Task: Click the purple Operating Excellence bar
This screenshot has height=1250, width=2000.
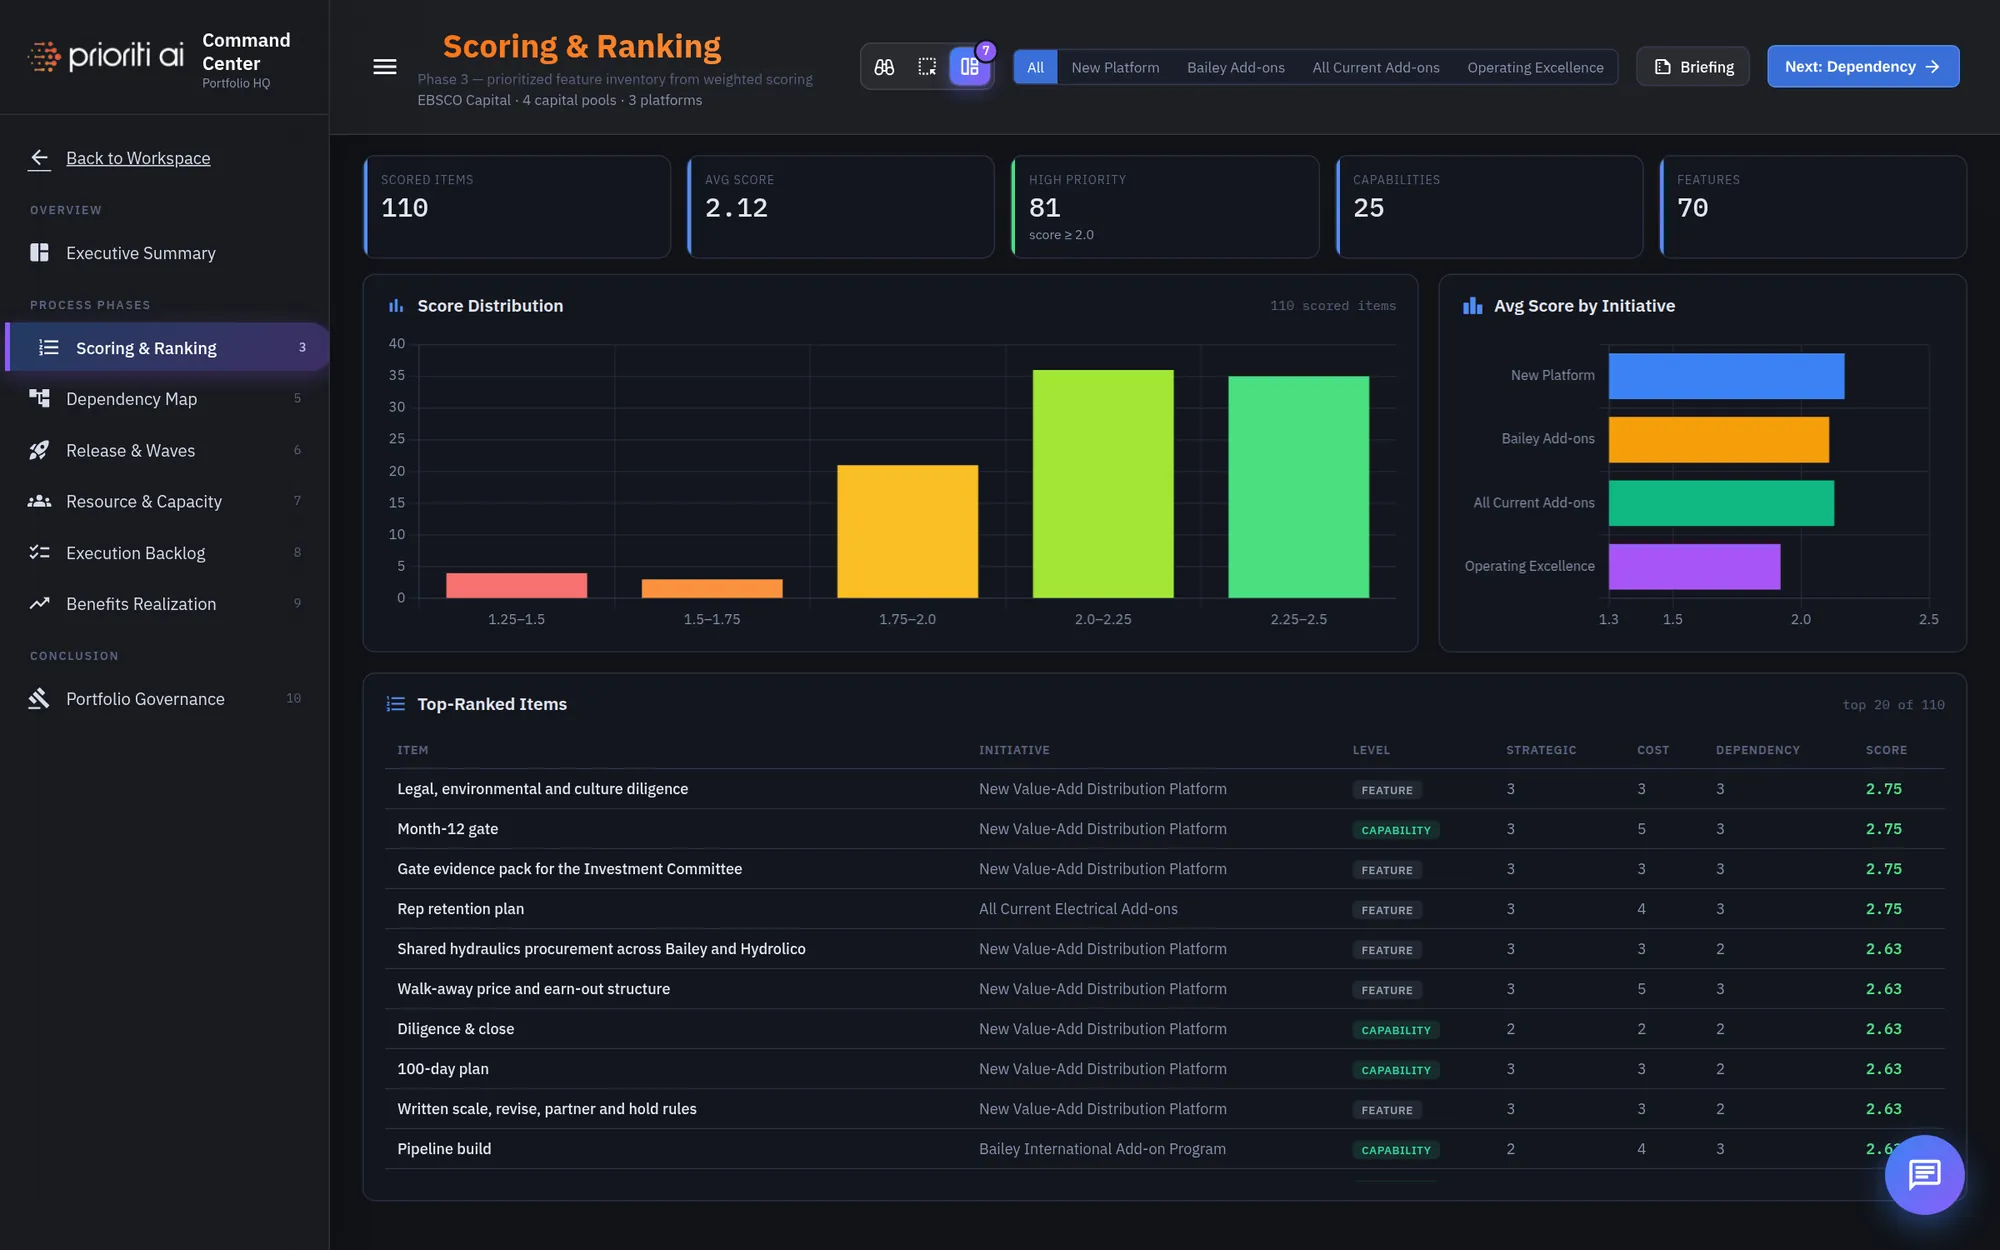Action: pyautogui.click(x=1694, y=566)
